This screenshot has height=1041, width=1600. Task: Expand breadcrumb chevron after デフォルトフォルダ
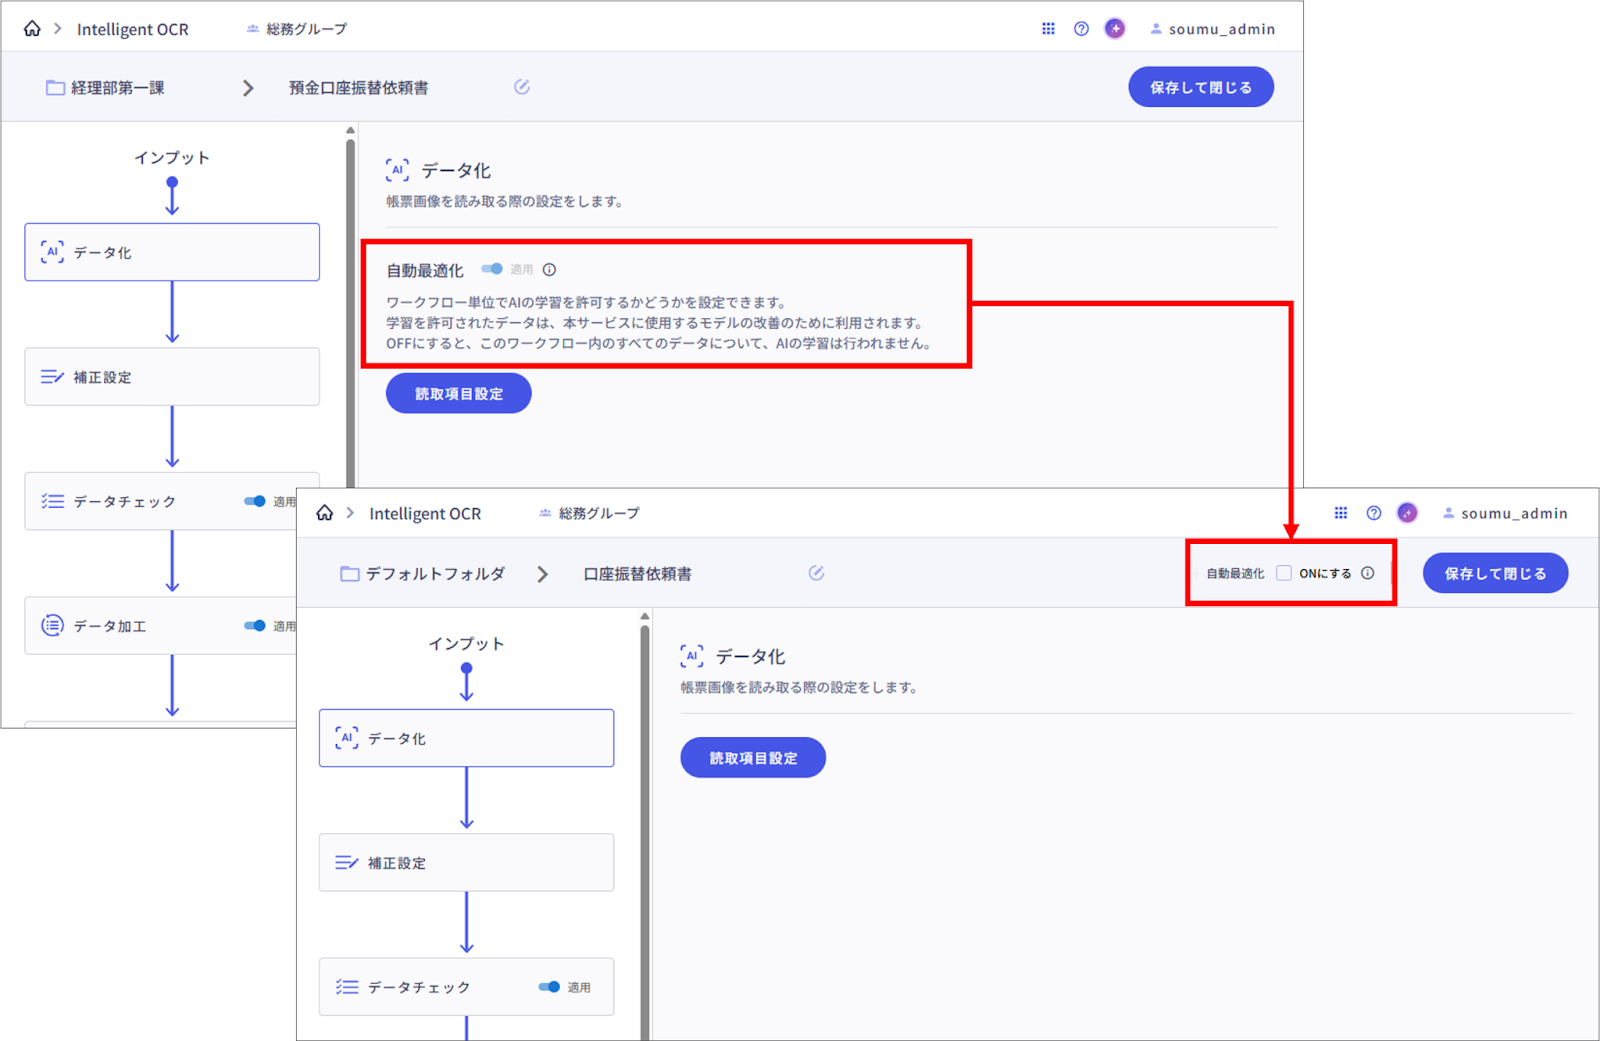click(x=542, y=574)
